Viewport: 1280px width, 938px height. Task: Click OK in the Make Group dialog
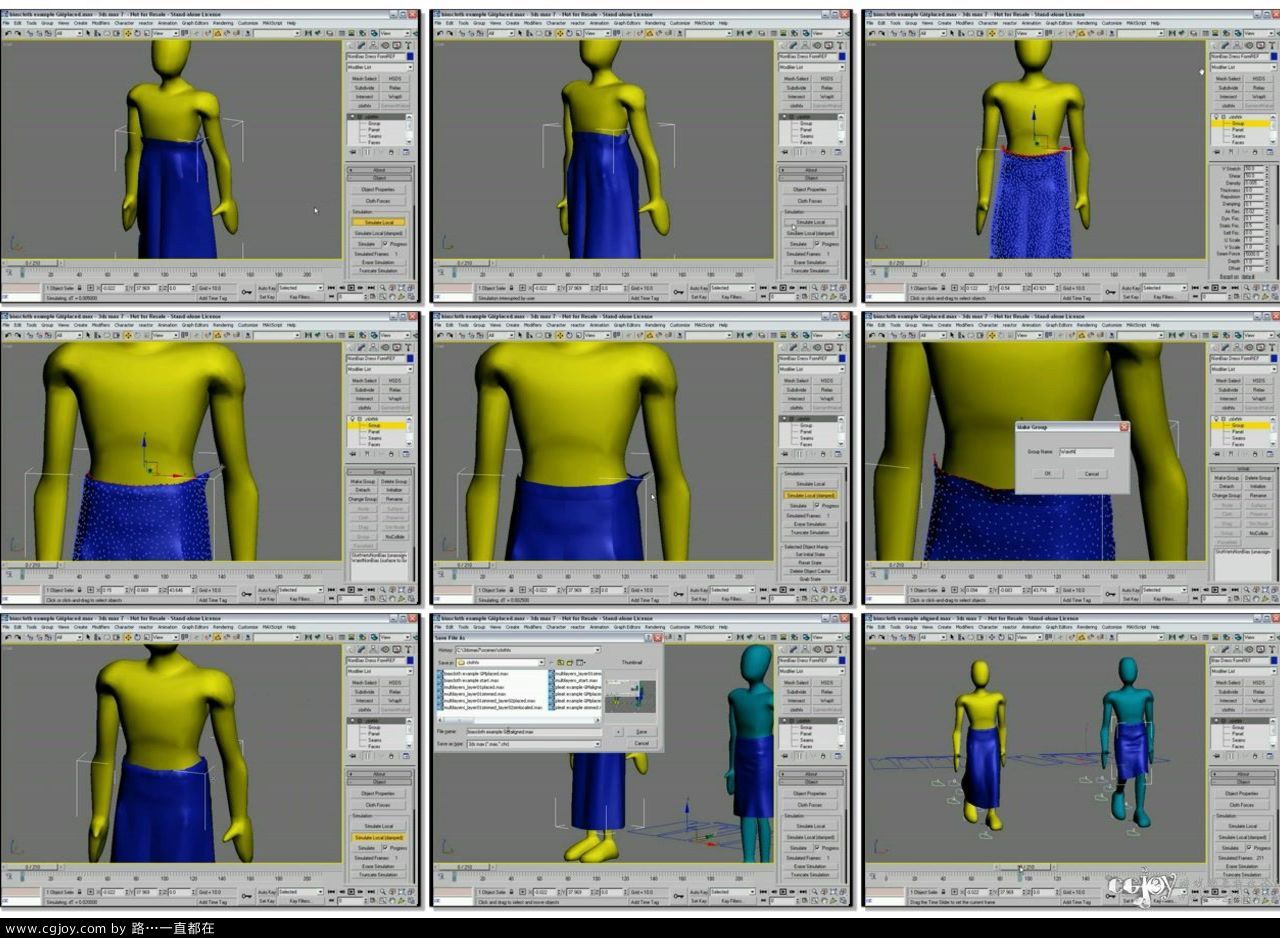pyautogui.click(x=1048, y=473)
